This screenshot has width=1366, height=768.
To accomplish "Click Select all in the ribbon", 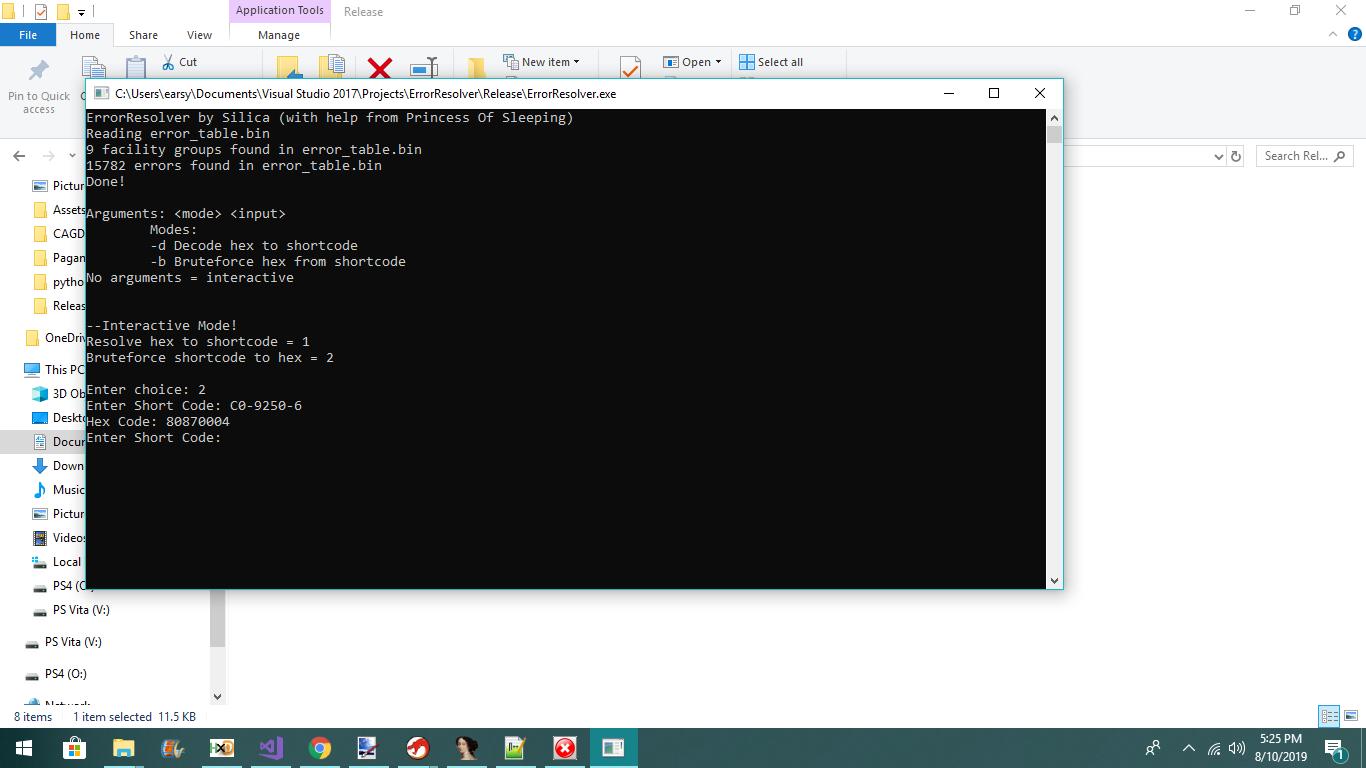I will pos(771,62).
